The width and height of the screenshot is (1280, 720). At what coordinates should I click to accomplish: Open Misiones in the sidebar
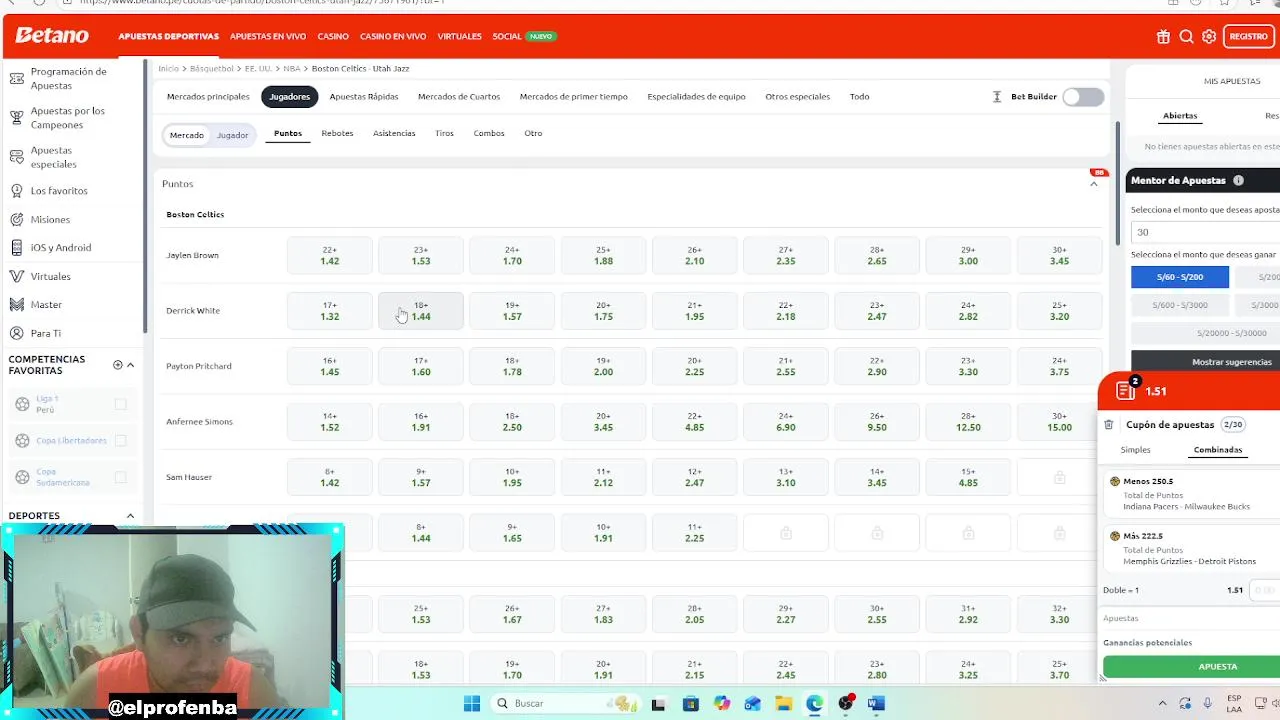tap(50, 219)
